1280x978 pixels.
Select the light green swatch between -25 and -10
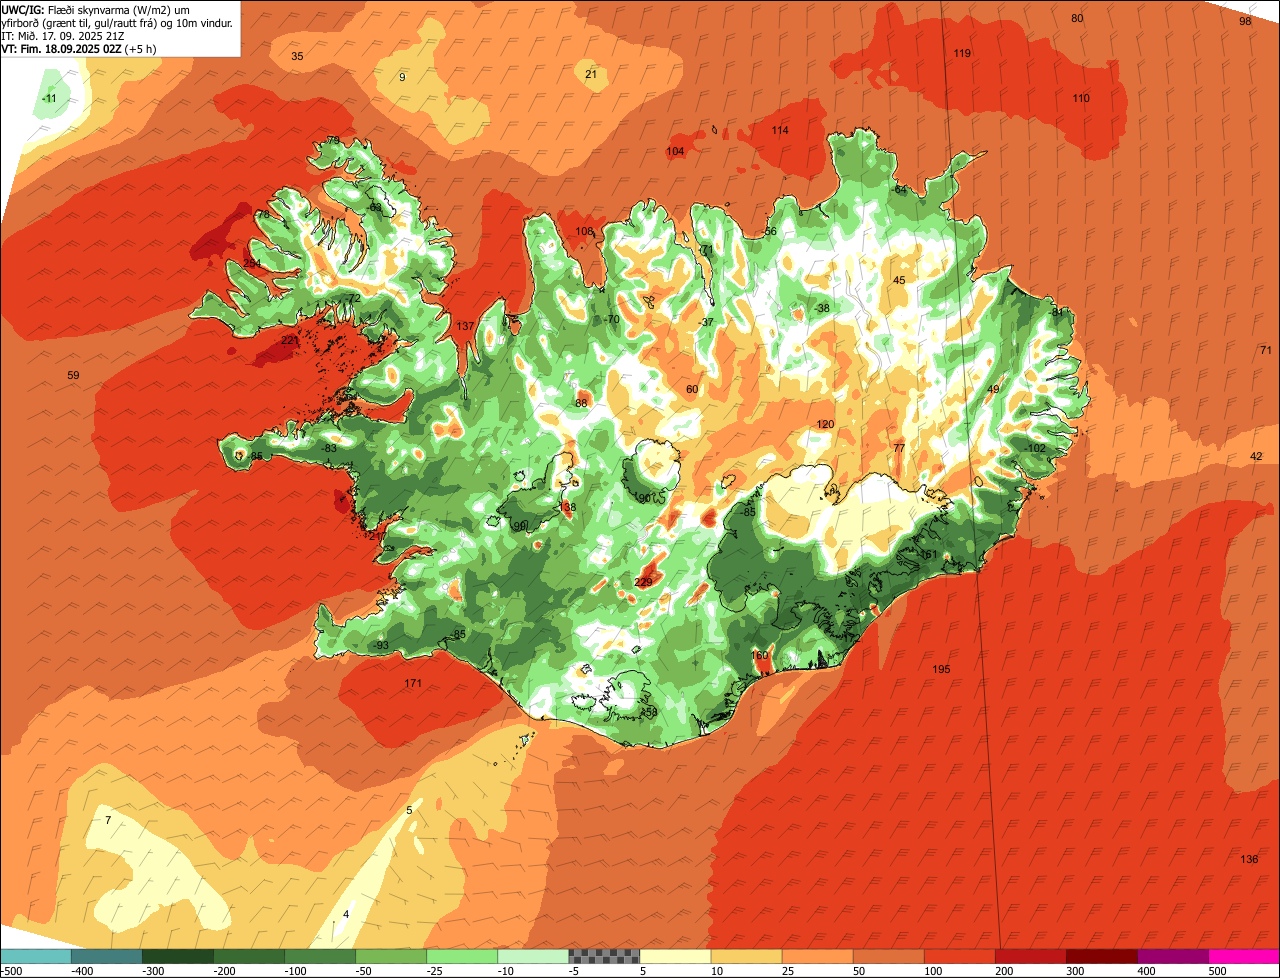pyautogui.click(x=462, y=956)
